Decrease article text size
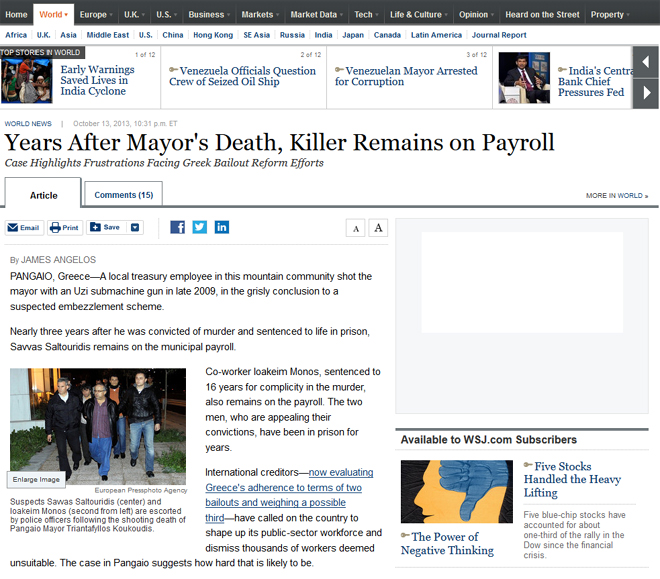This screenshot has width=660, height=579. 355,228
